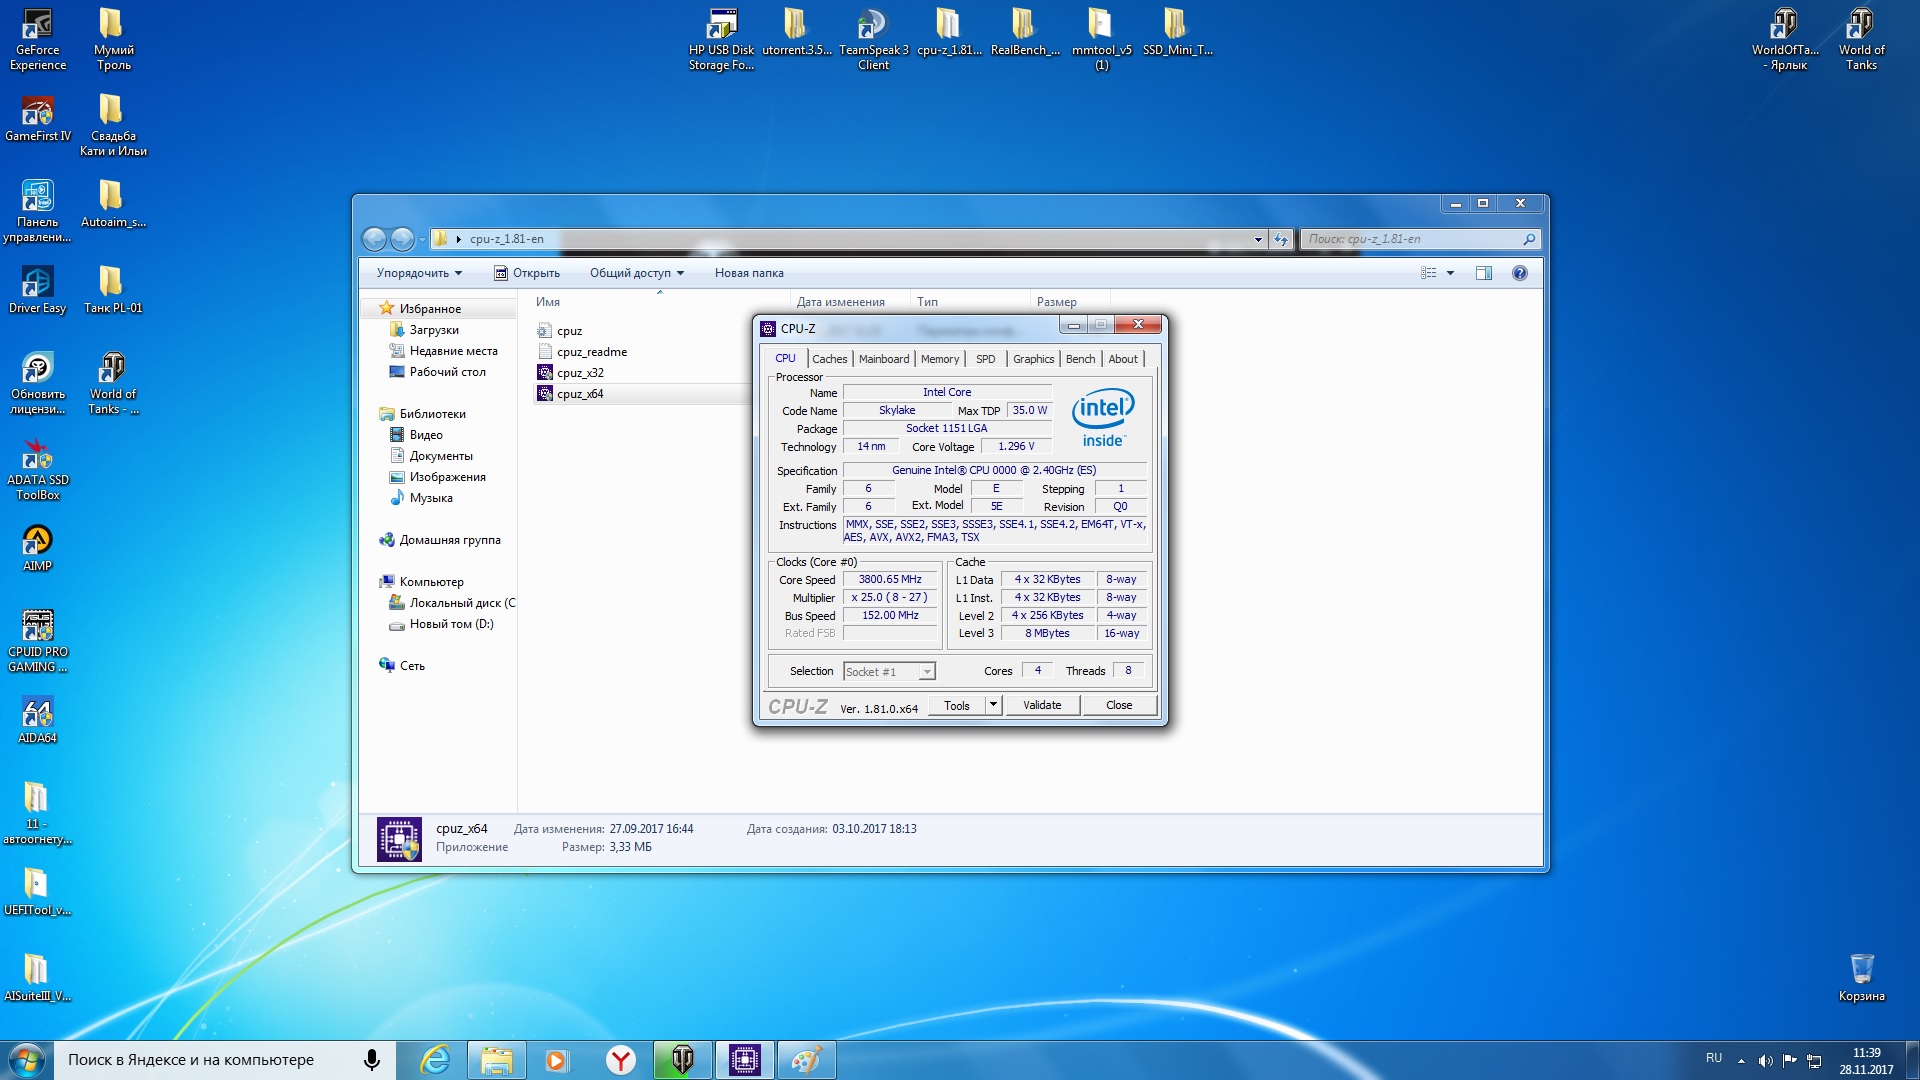
Task: Click the microphone icon in search bar
Action: pyautogui.click(x=372, y=1060)
